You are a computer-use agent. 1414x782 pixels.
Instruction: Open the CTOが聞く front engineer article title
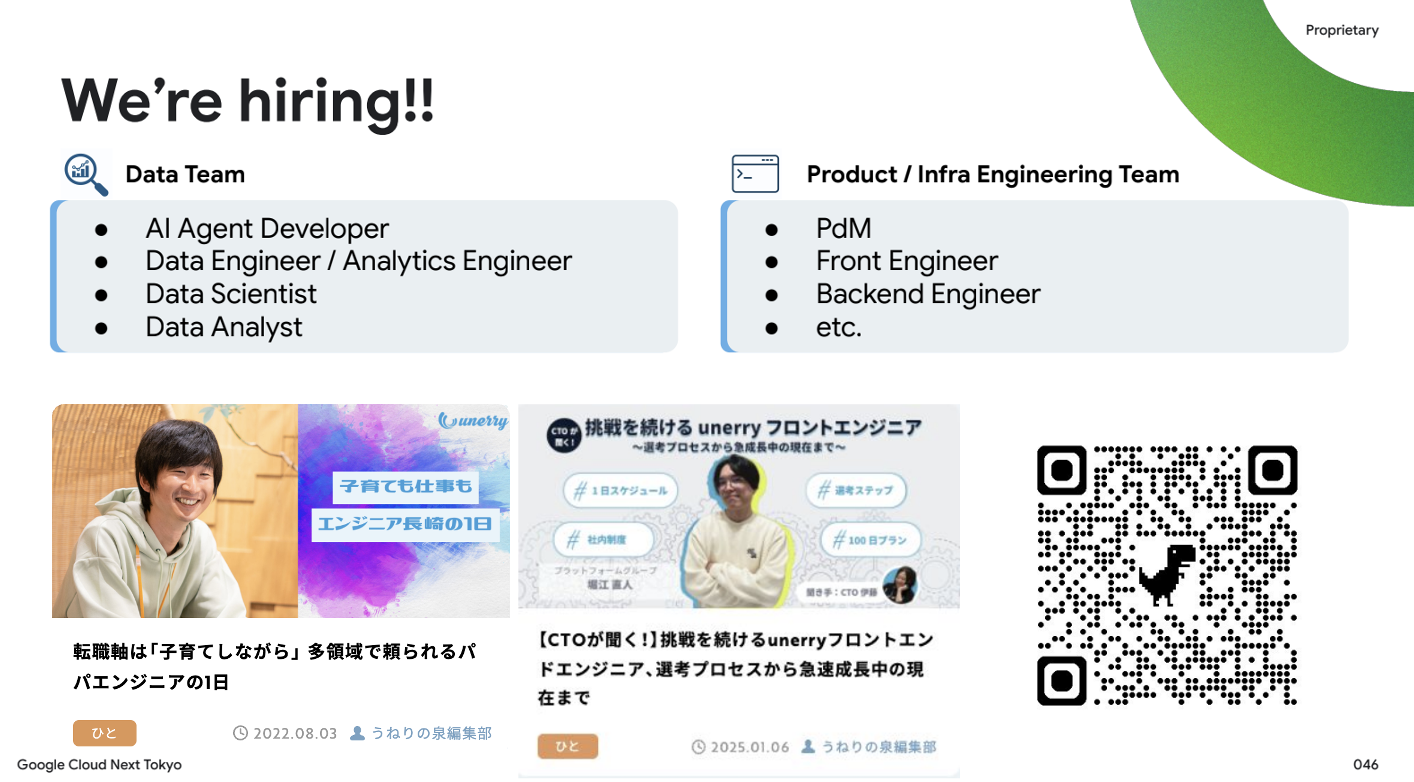(x=735, y=668)
